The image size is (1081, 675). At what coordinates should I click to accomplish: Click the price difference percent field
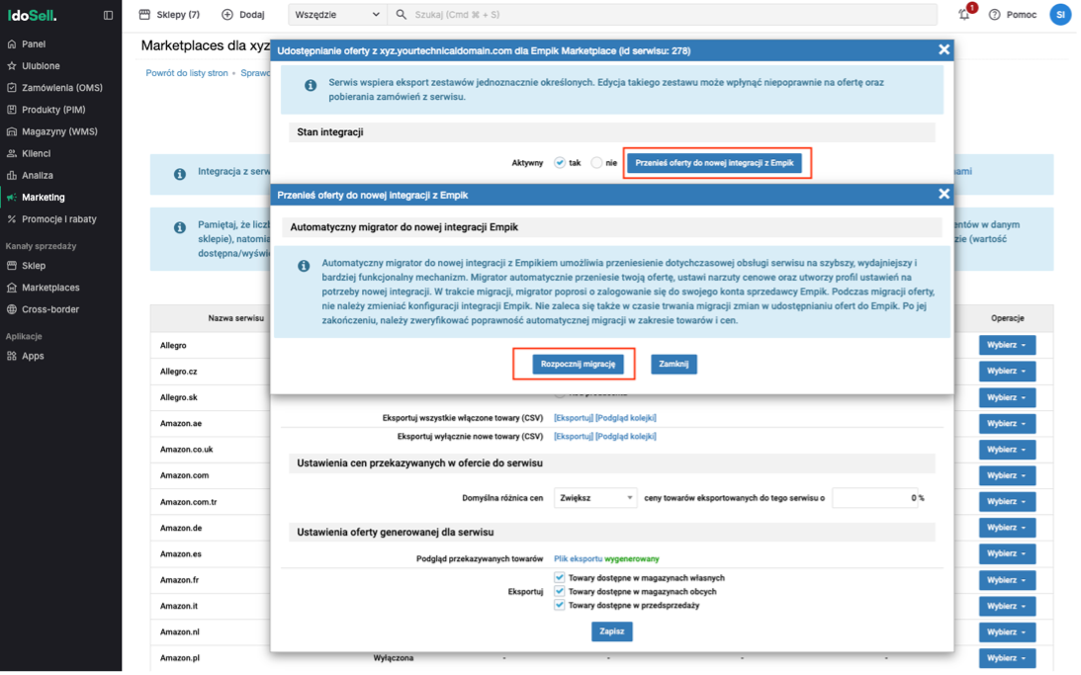tap(875, 498)
